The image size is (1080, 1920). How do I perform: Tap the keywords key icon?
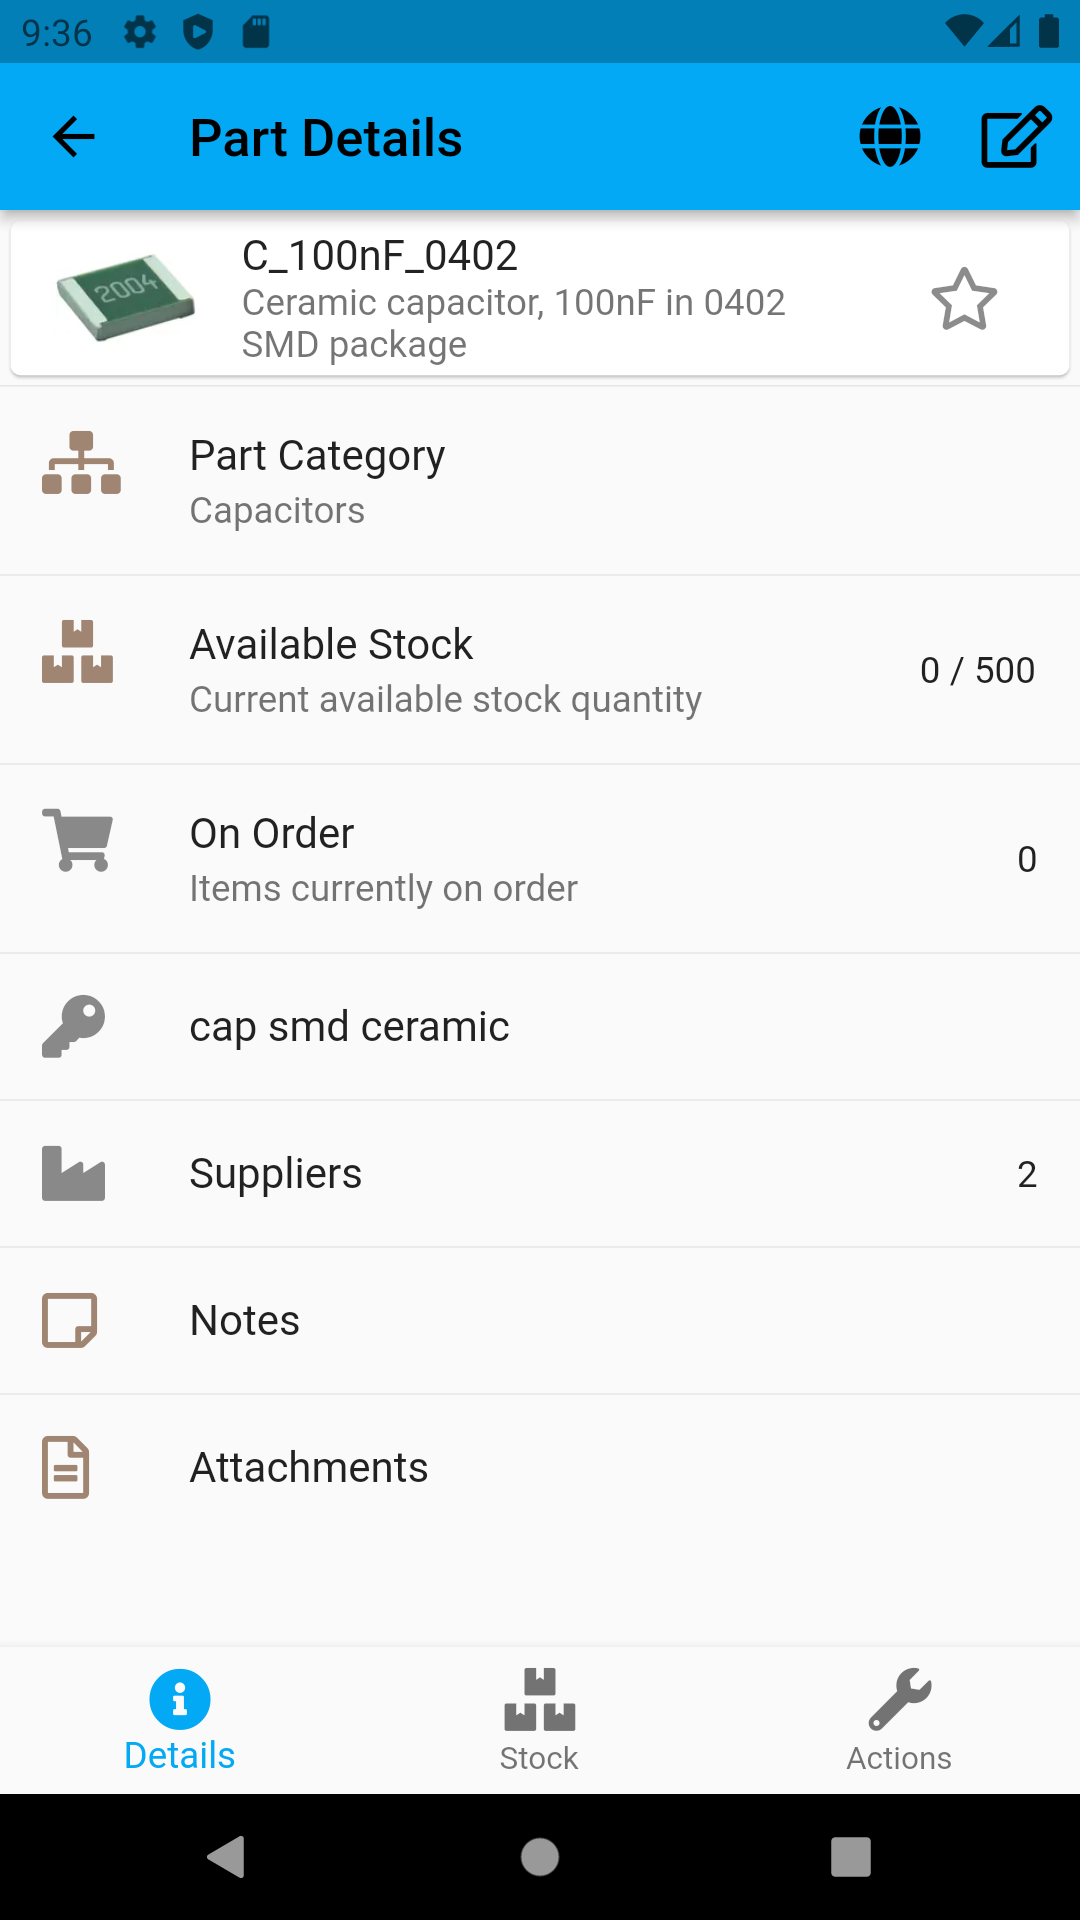(x=74, y=1026)
